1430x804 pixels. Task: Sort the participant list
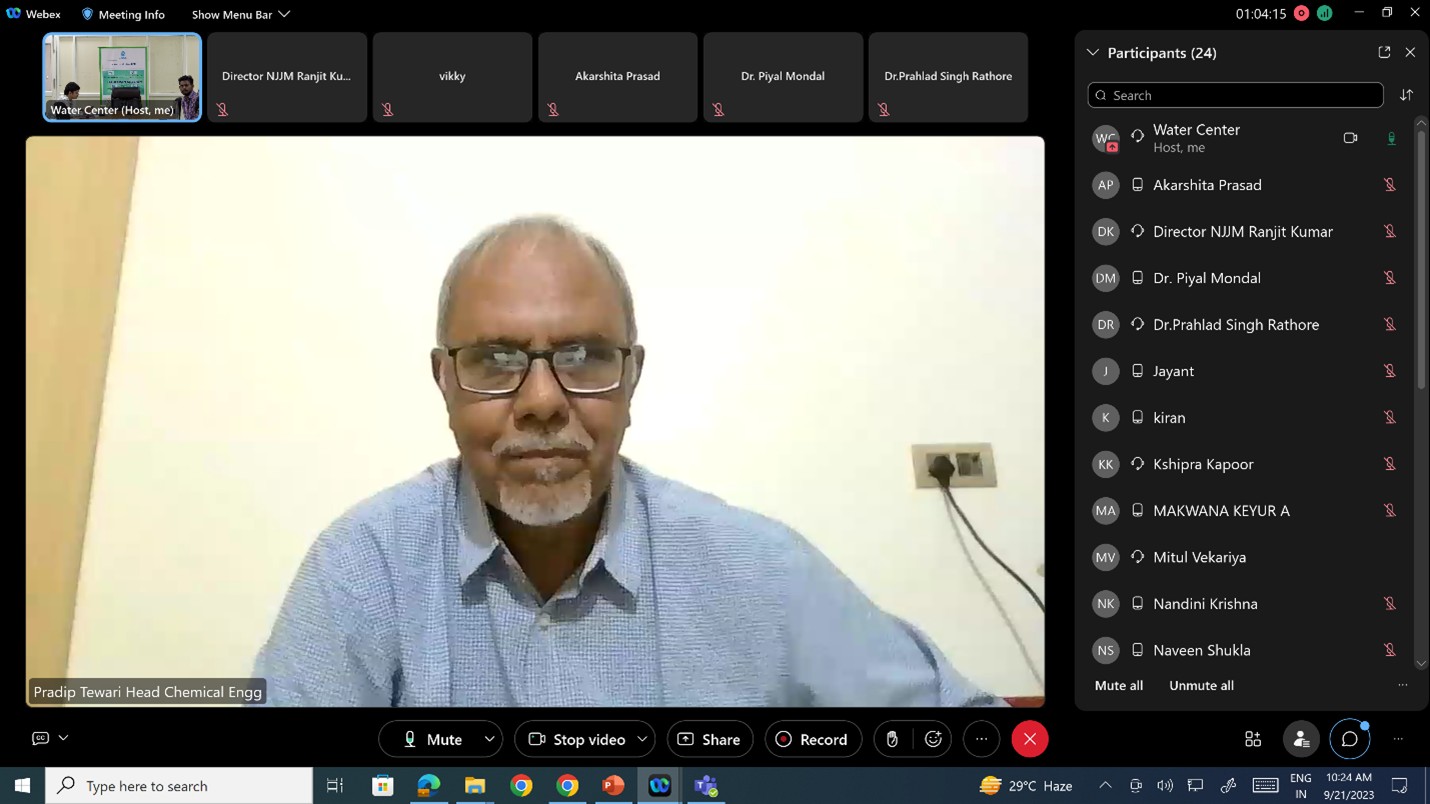click(x=1407, y=94)
